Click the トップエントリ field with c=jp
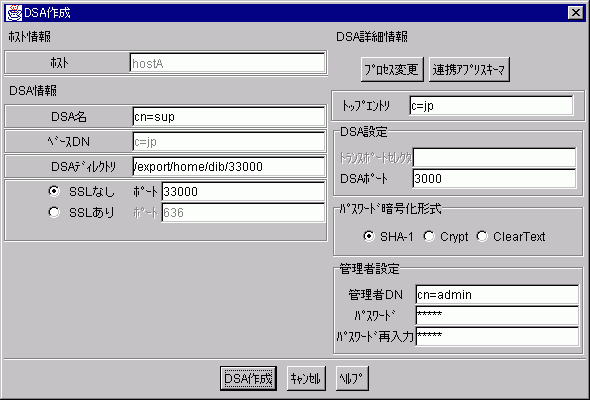The width and height of the screenshot is (590, 400). 491,106
